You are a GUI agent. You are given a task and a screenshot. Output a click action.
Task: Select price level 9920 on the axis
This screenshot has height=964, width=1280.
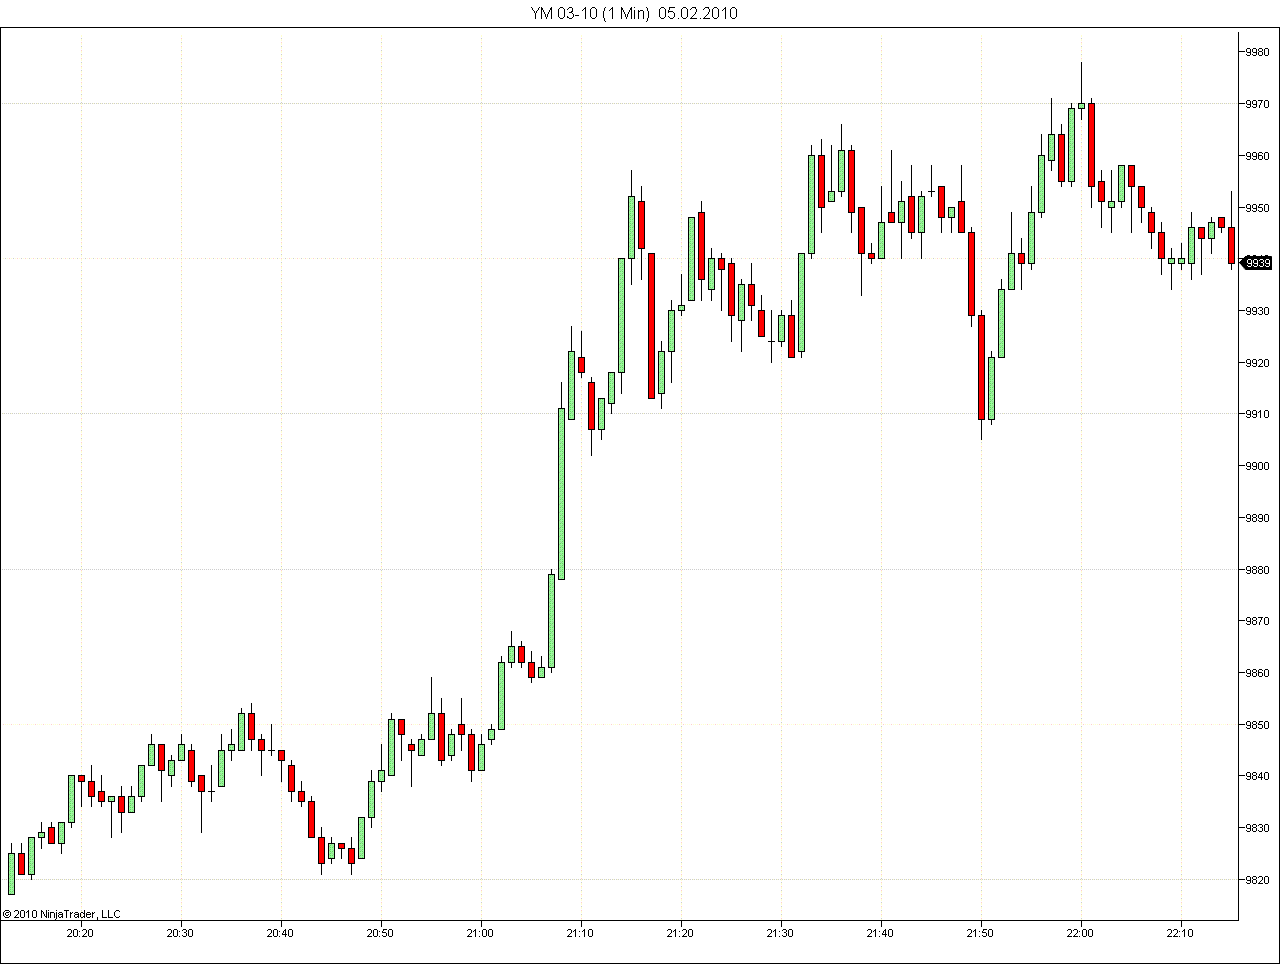coord(1256,363)
